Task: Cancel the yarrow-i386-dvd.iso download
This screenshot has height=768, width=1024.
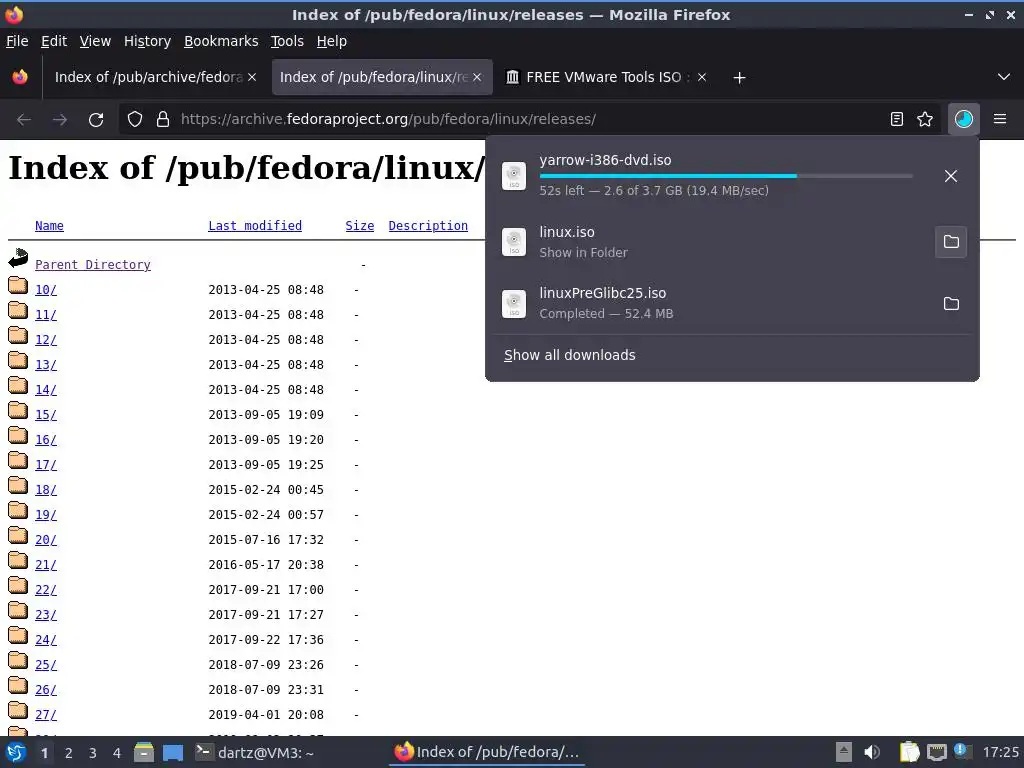Action: (951, 176)
